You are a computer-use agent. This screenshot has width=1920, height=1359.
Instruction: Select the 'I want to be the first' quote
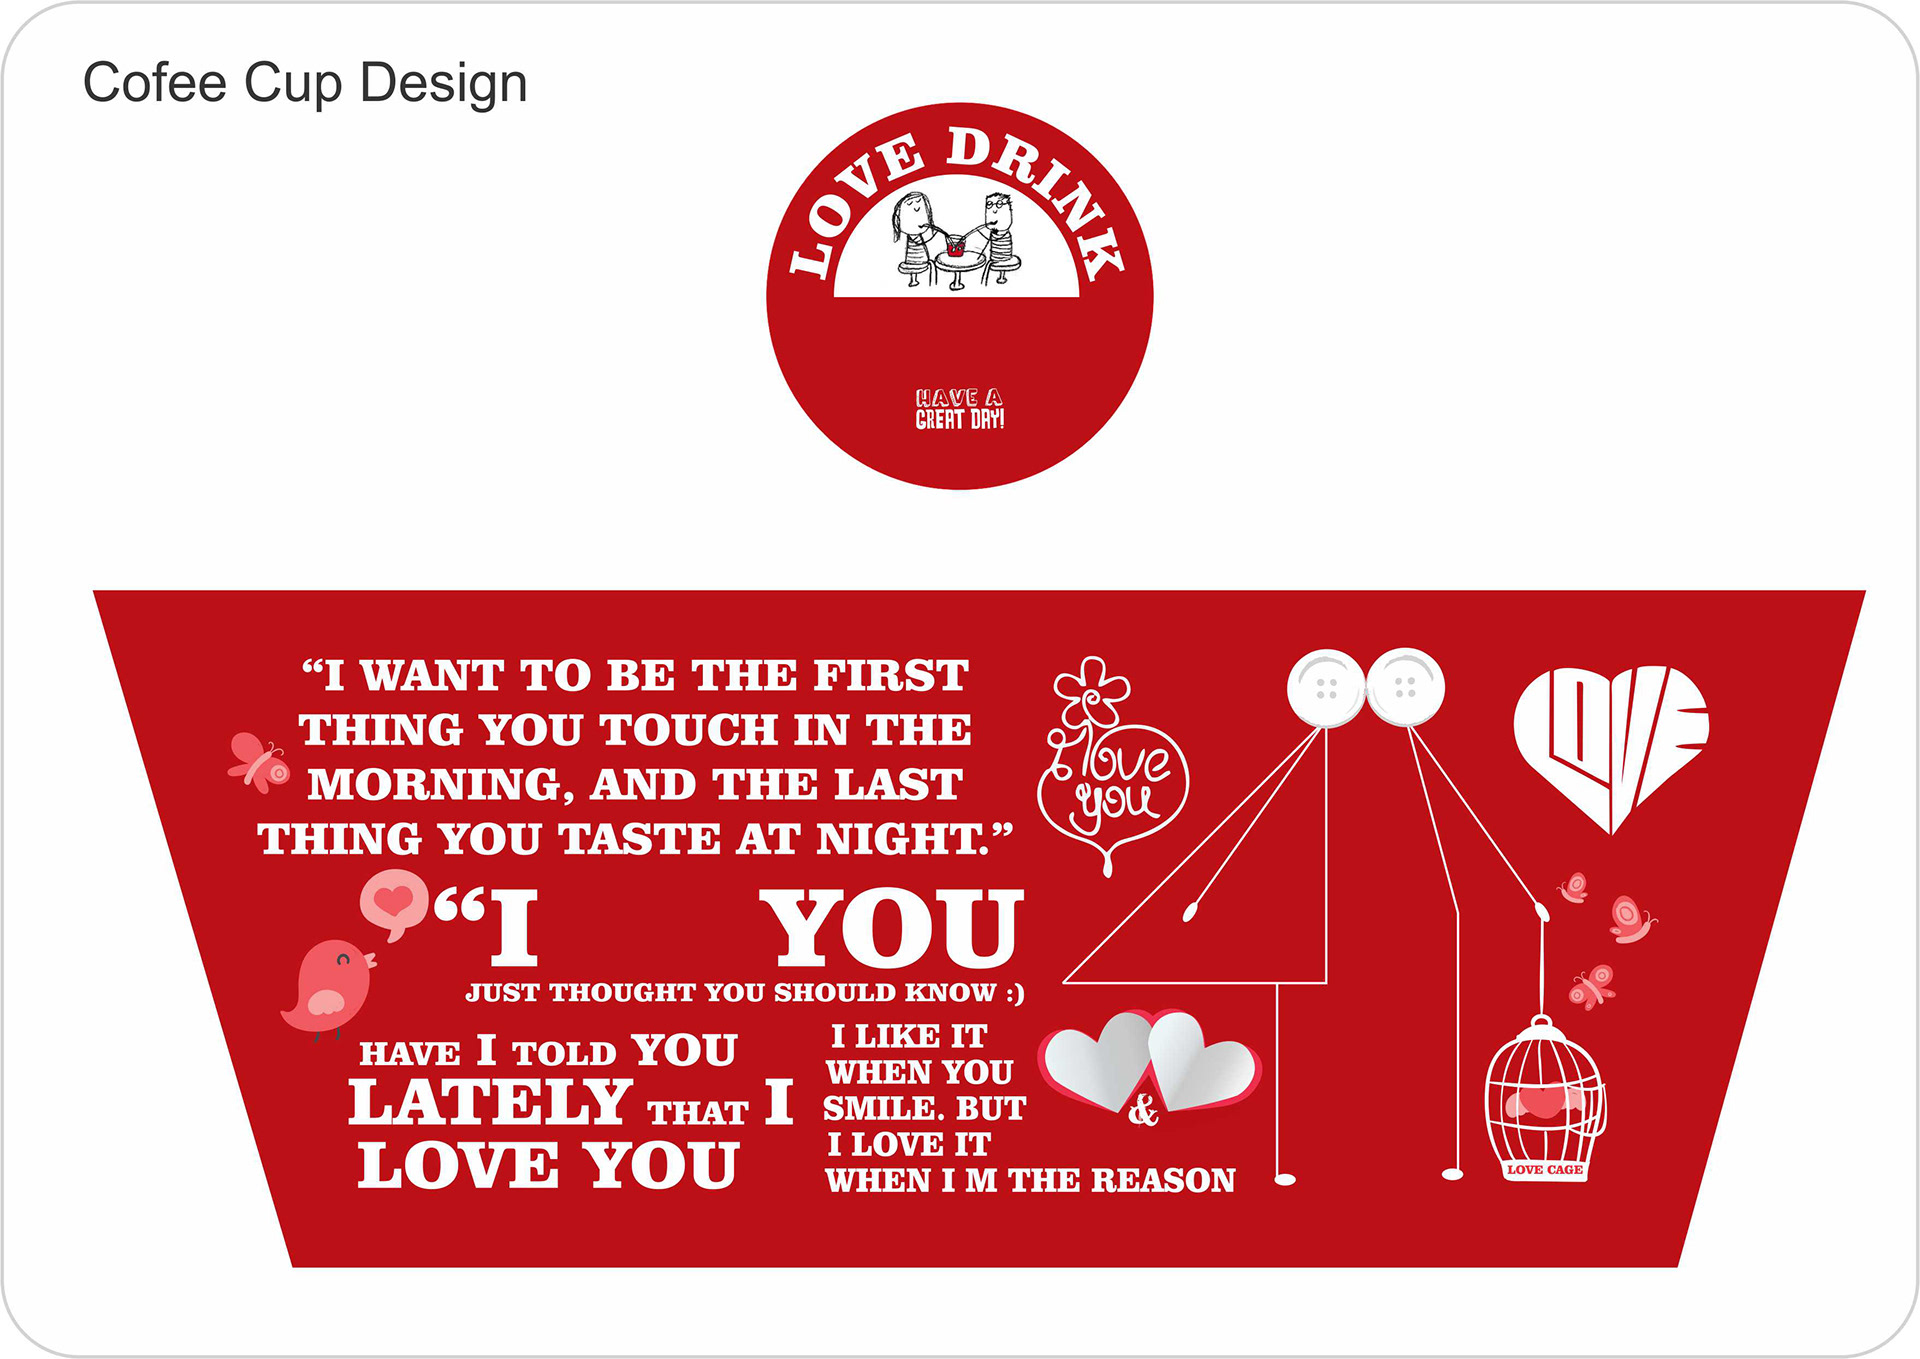click(635, 757)
